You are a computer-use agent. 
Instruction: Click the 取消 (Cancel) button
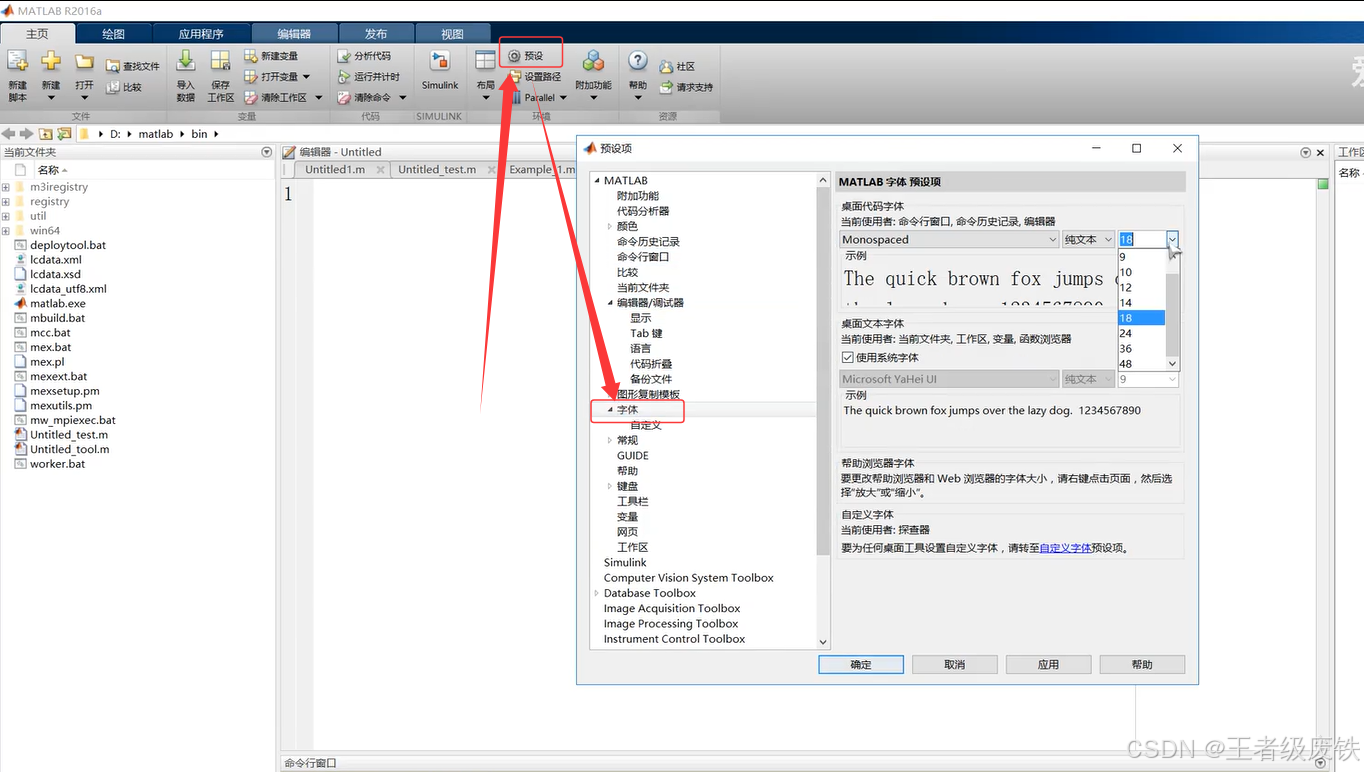click(955, 664)
